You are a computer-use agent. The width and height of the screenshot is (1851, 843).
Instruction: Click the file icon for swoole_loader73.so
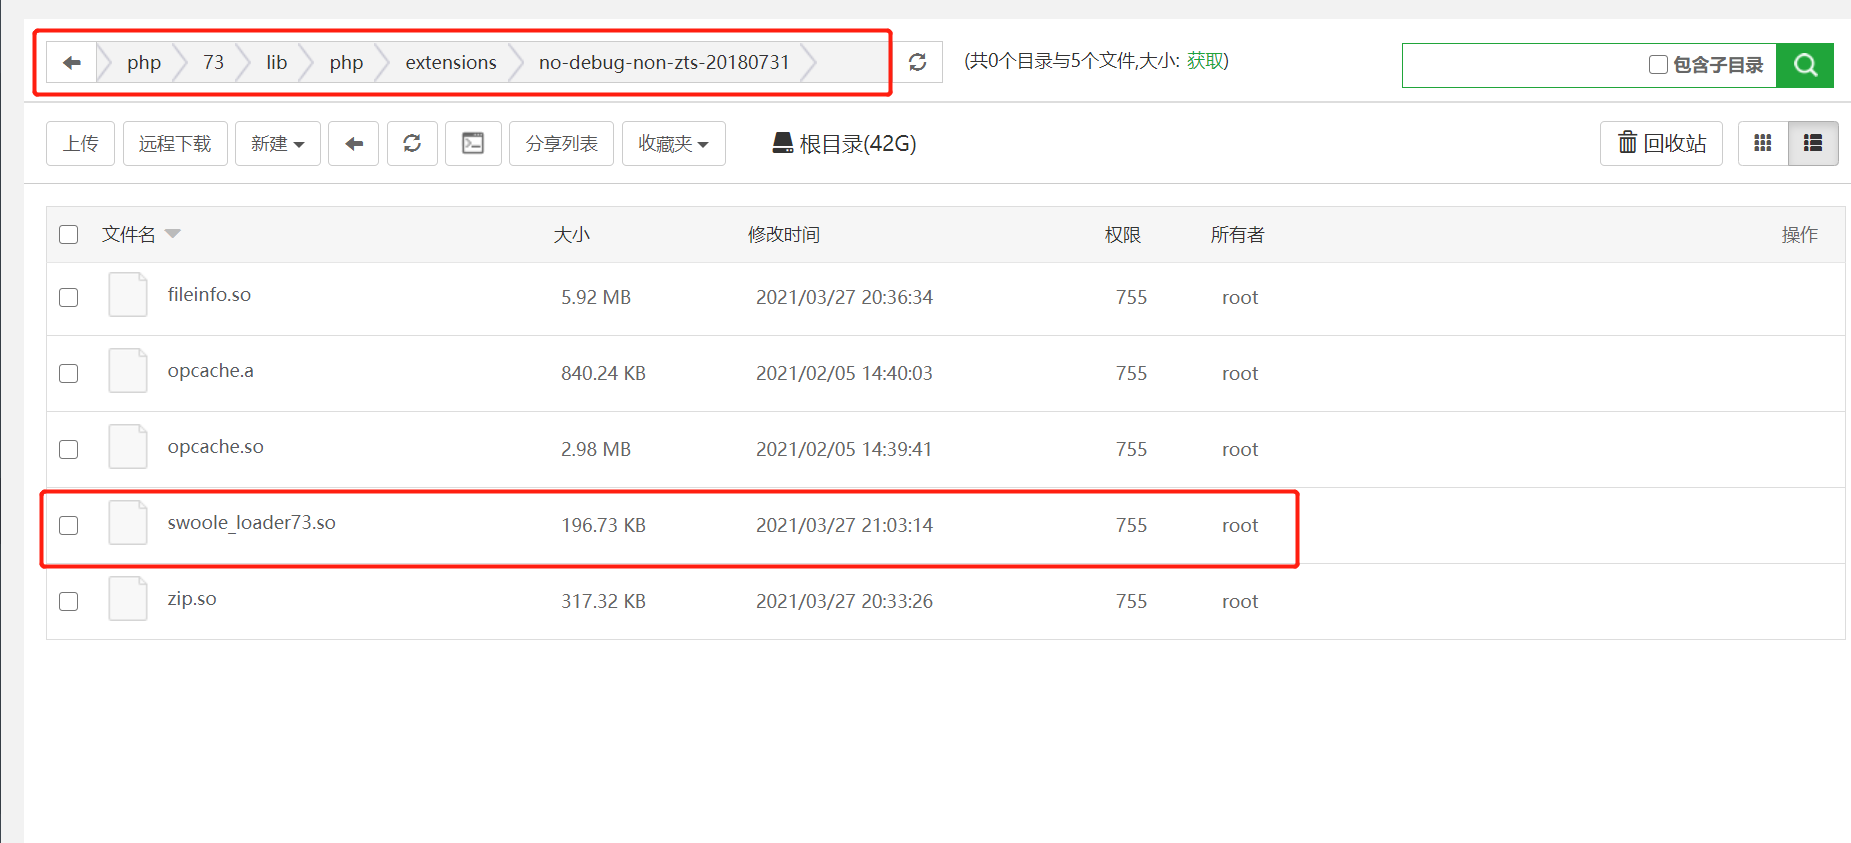[128, 523]
